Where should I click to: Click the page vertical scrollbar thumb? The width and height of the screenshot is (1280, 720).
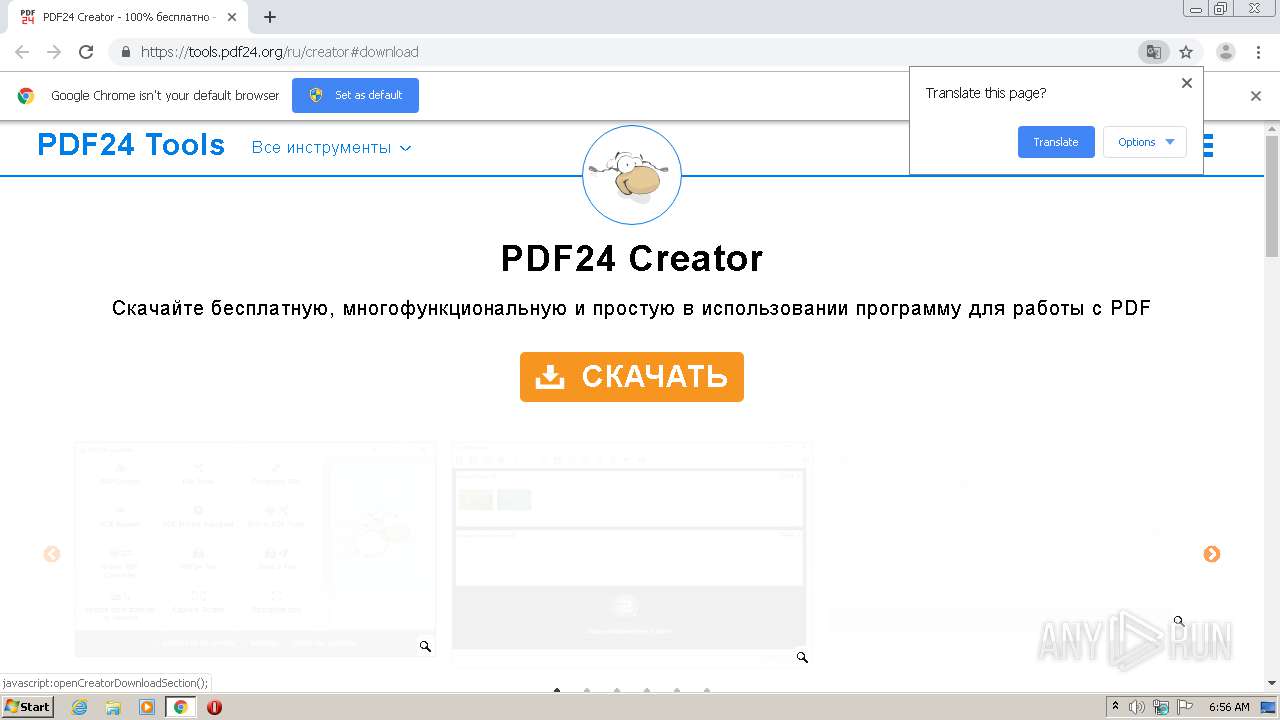[1272, 195]
